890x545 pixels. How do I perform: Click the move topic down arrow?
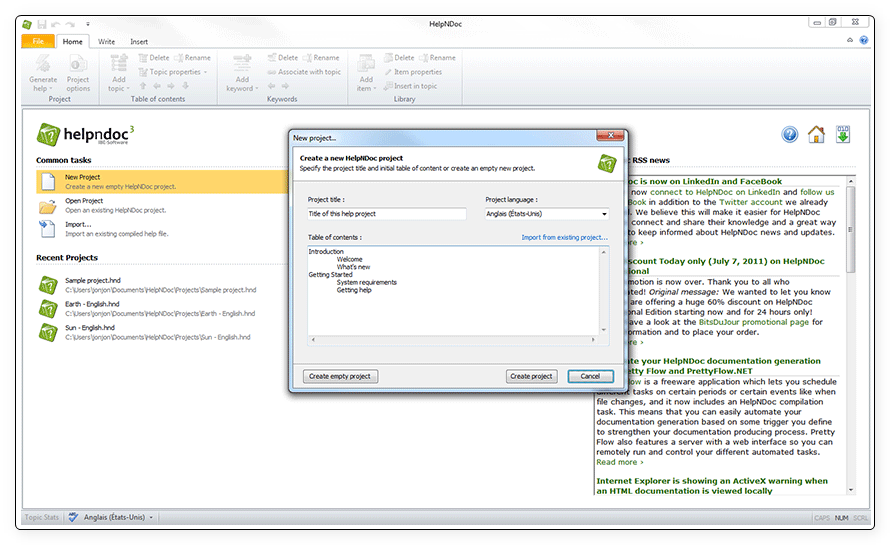click(185, 86)
